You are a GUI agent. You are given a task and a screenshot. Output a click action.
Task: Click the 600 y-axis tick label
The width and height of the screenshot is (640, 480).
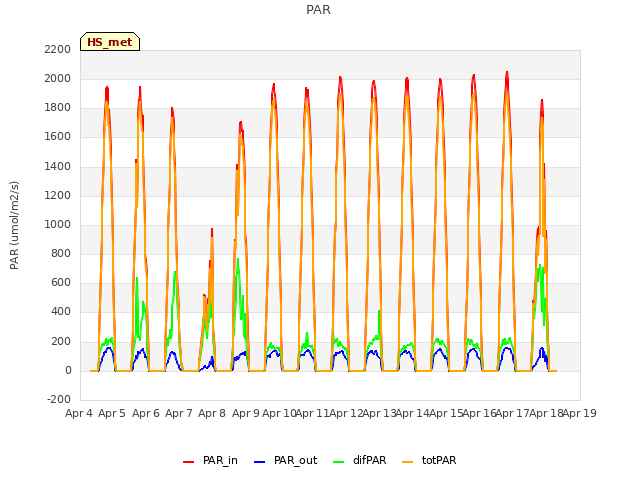61,282
